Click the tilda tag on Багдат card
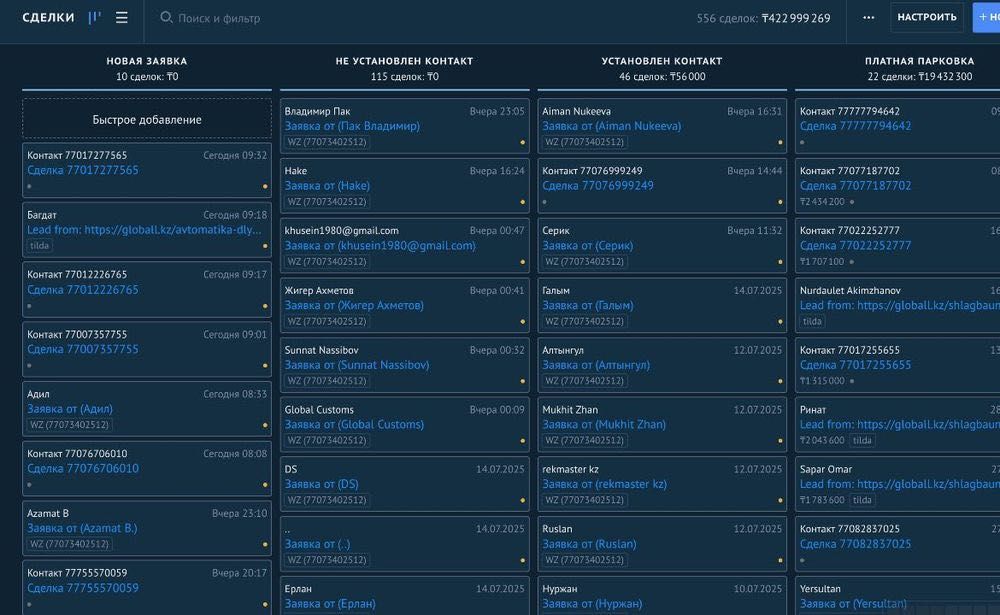The height and width of the screenshot is (615, 1000). pyautogui.click(x=40, y=246)
